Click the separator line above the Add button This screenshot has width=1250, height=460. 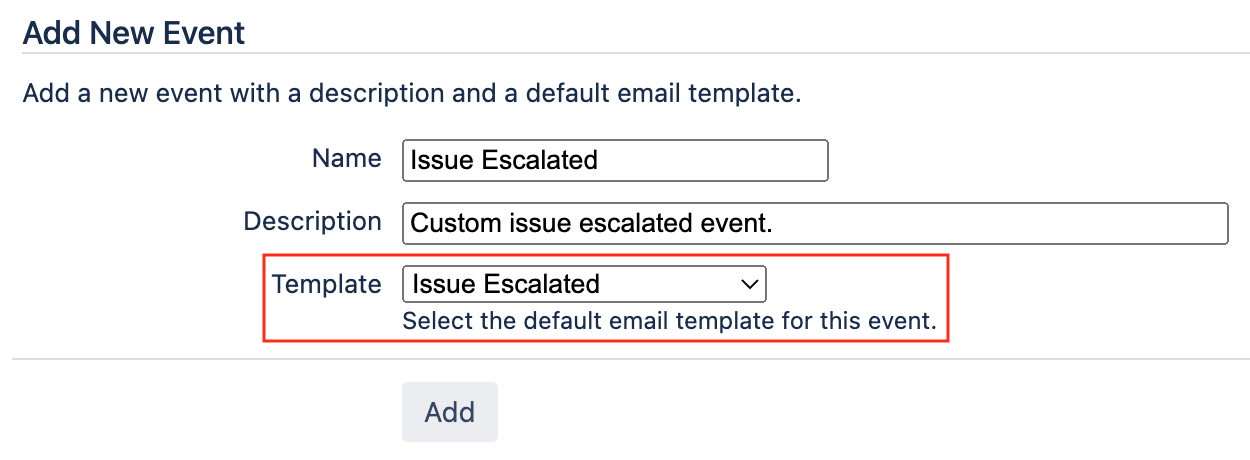(x=631, y=359)
